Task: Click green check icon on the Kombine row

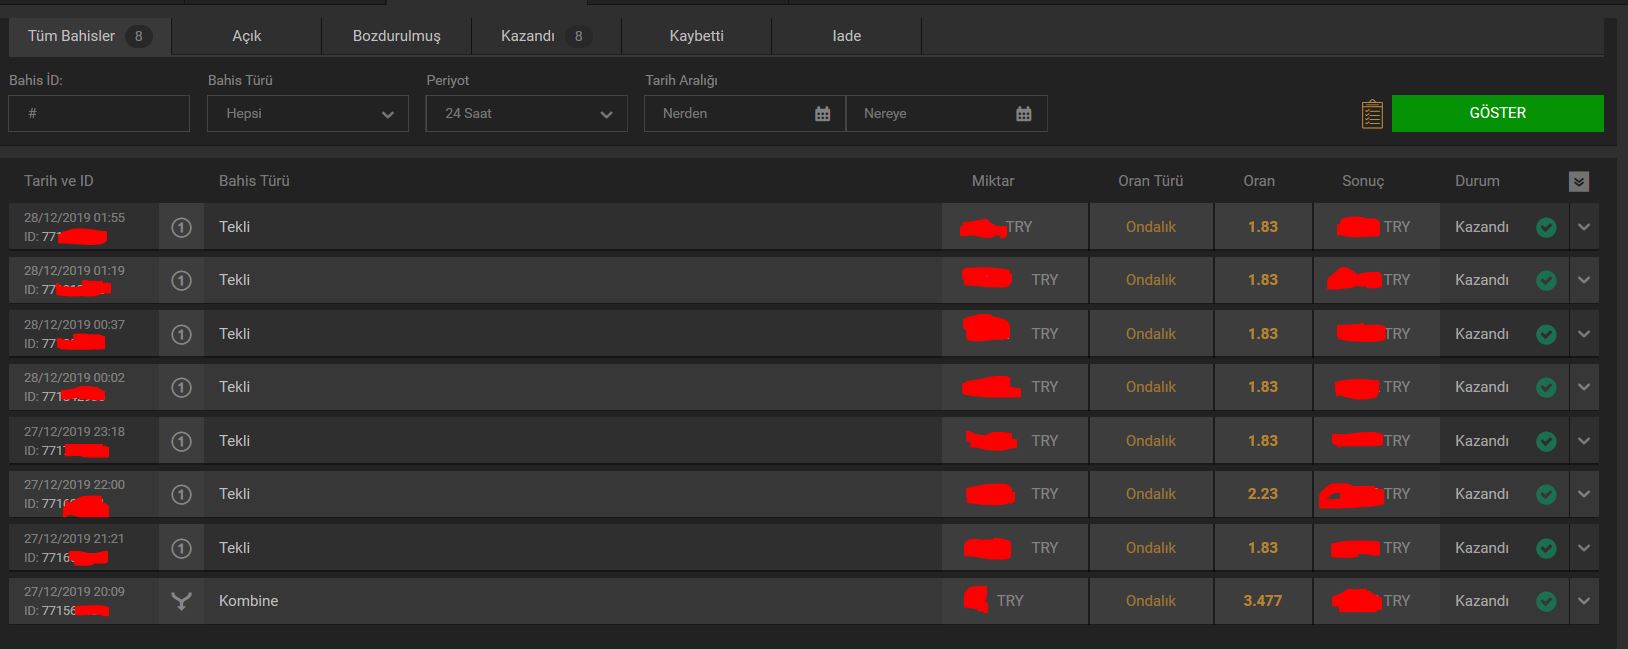Action: pyautogui.click(x=1546, y=601)
